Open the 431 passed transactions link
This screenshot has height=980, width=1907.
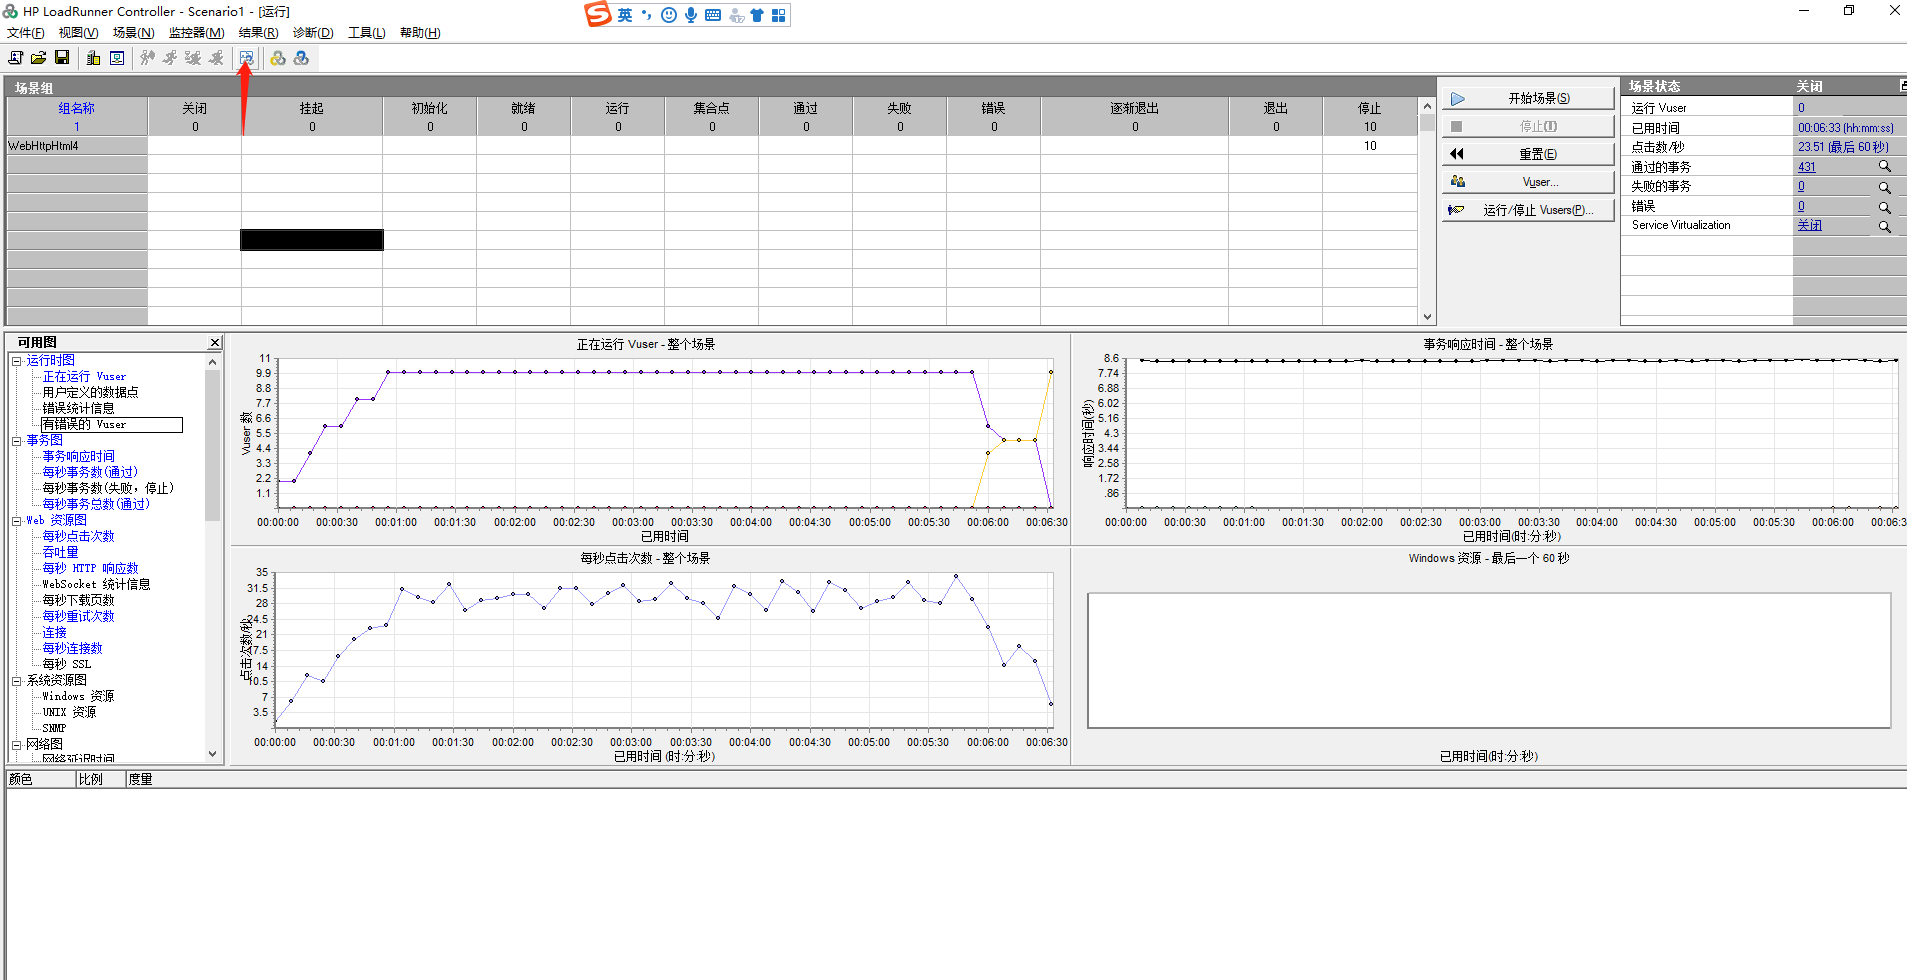pyautogui.click(x=1805, y=166)
